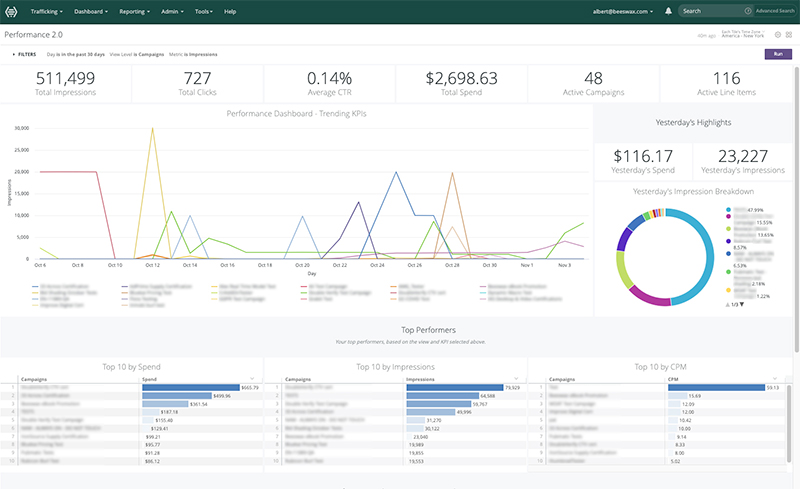
Task: Expand the FILTERS section
Action: (x=24, y=54)
